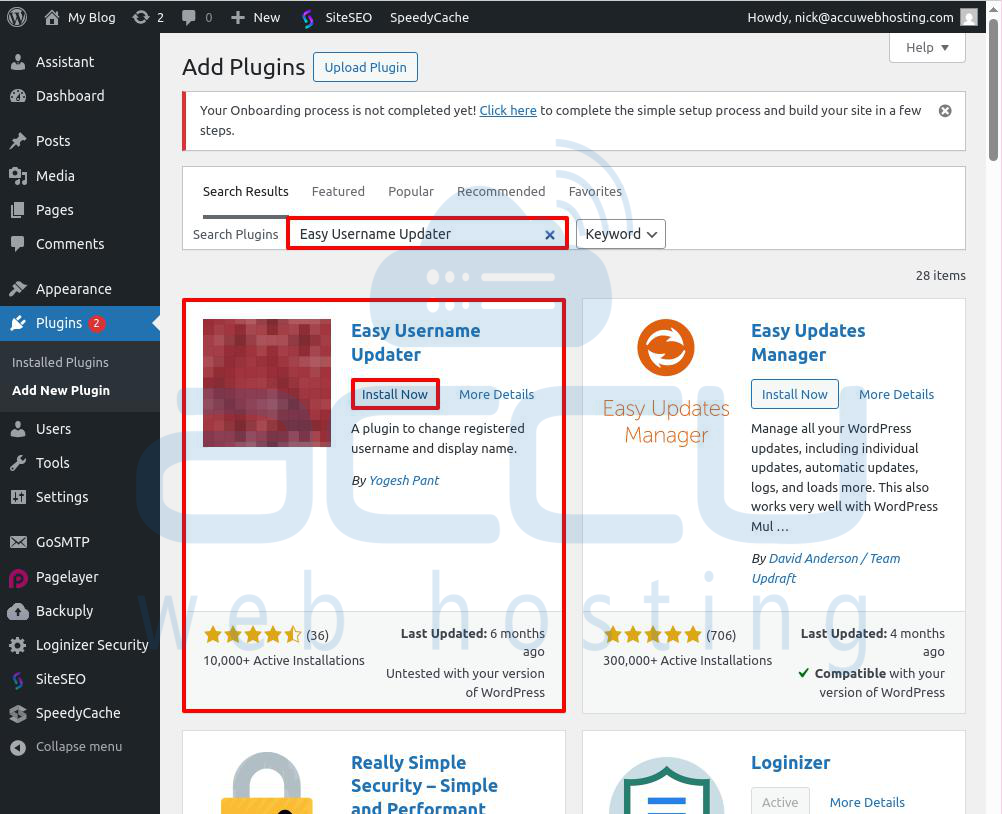Open My Blog home icon
This screenshot has width=1002, height=814.
[x=52, y=17]
